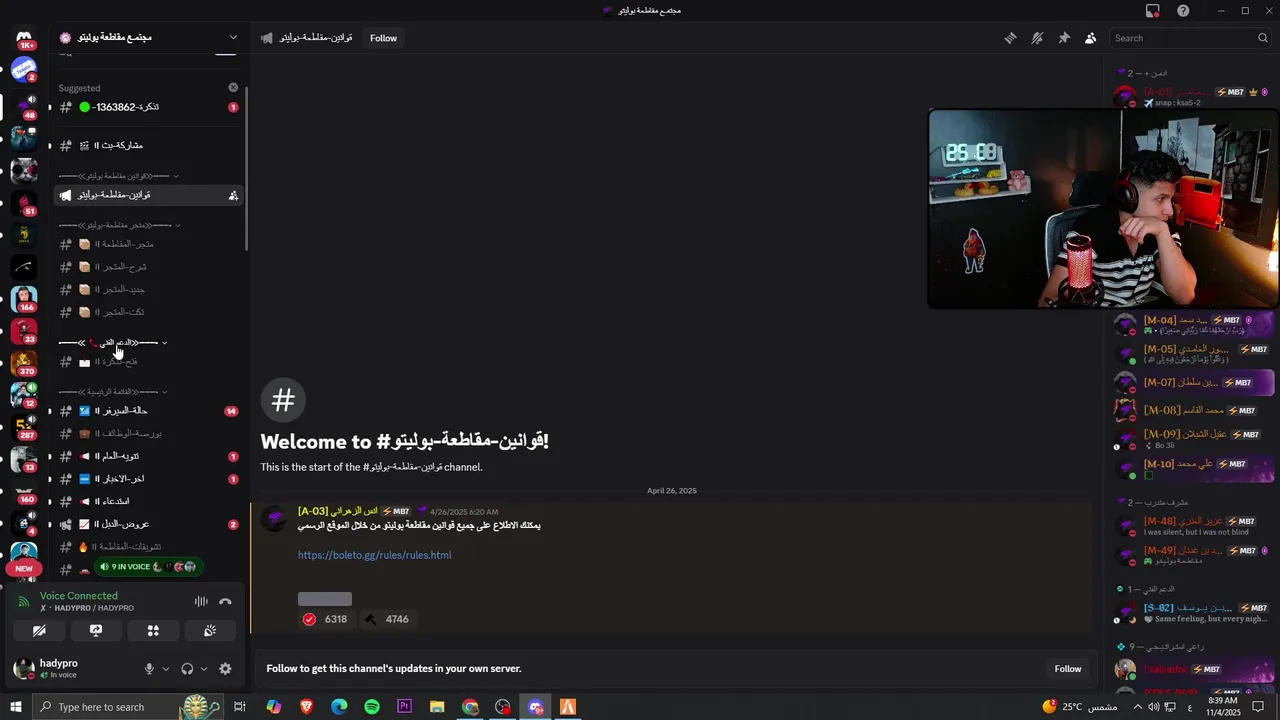Open Spotify from taskbar
The height and width of the screenshot is (720, 1280).
coord(372,707)
